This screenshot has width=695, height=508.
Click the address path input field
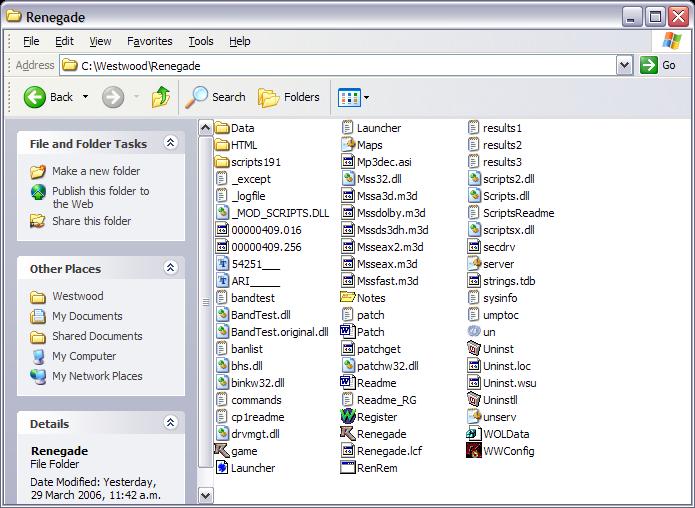tap(340, 65)
